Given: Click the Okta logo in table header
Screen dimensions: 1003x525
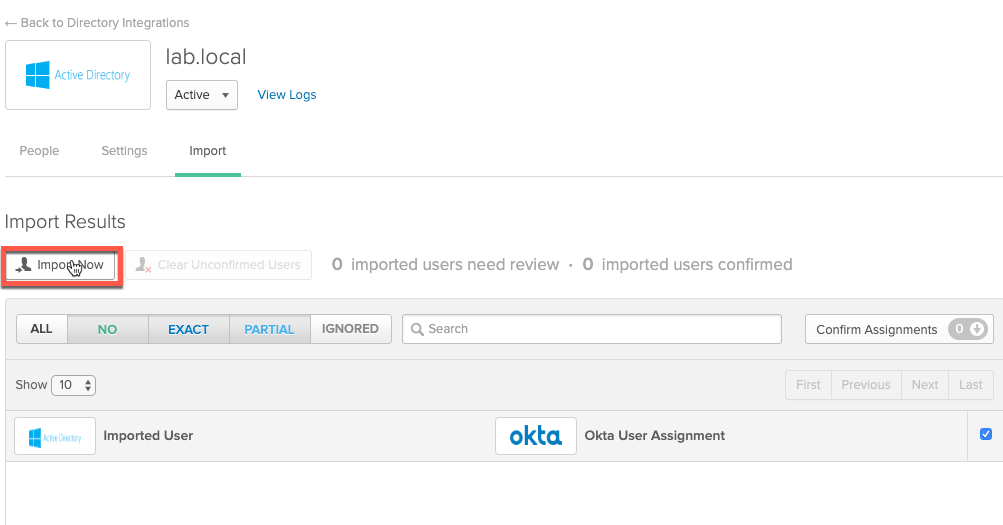Looking at the screenshot, I should click(x=535, y=436).
